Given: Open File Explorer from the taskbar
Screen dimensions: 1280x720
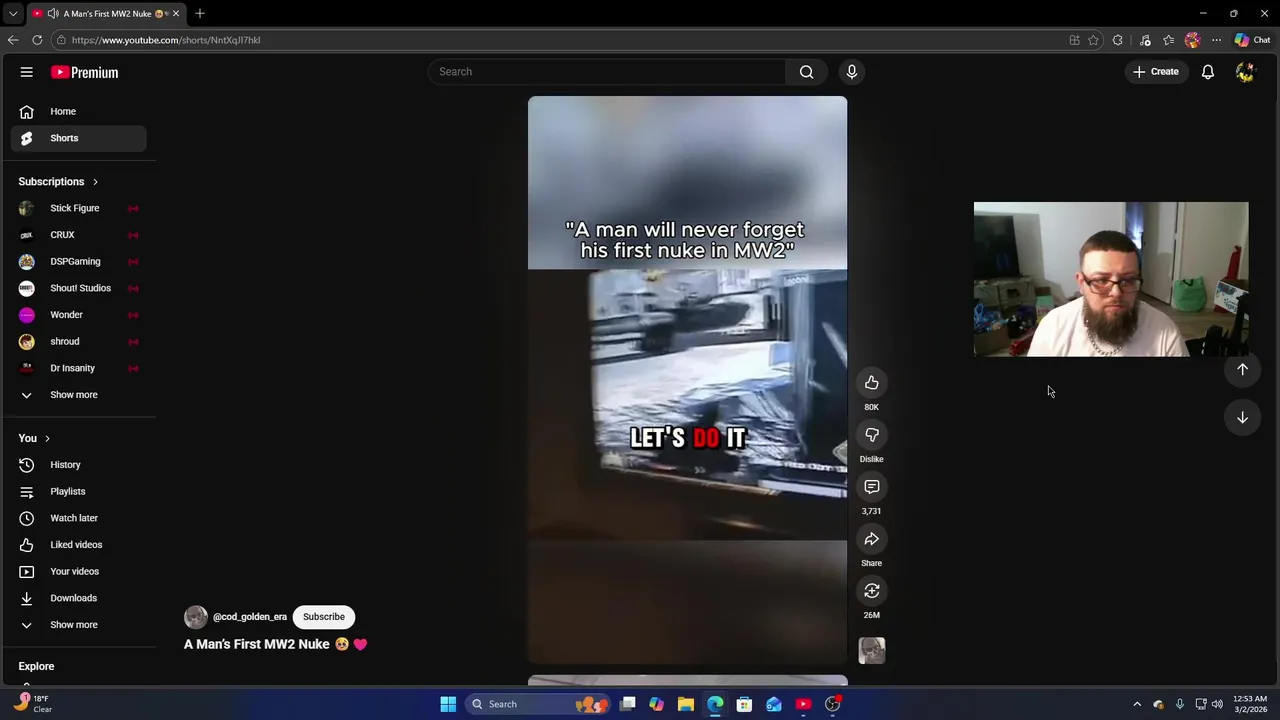Looking at the screenshot, I should coord(686,704).
